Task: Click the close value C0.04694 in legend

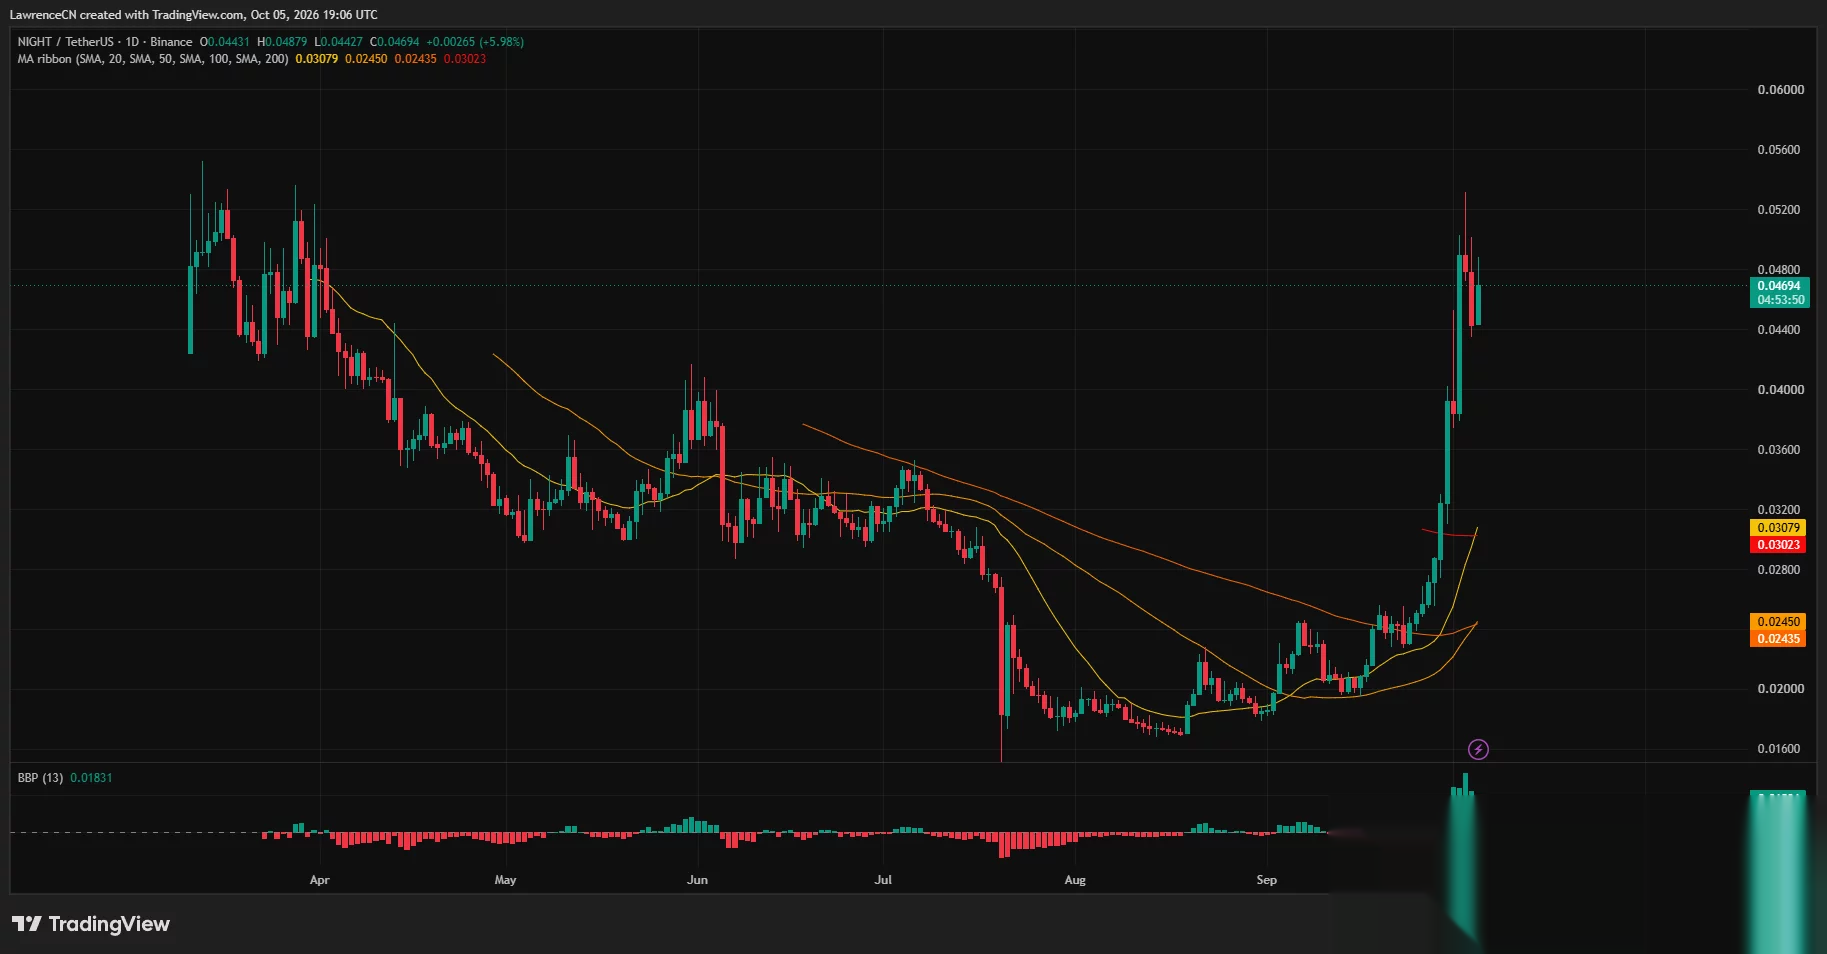Action: pos(395,42)
